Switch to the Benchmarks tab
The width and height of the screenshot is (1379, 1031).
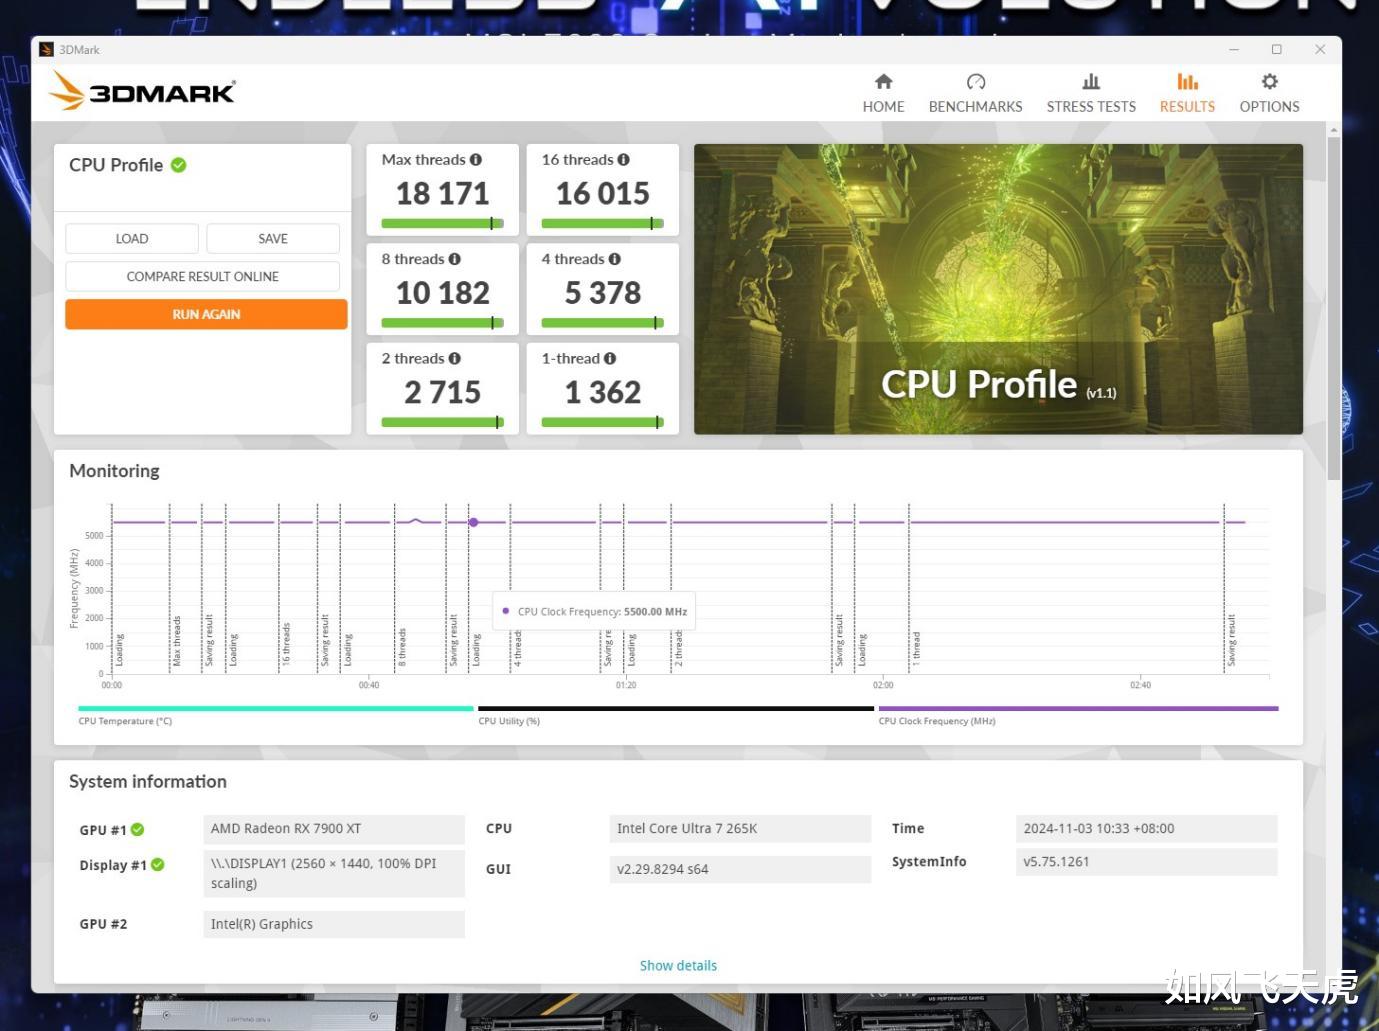[975, 93]
